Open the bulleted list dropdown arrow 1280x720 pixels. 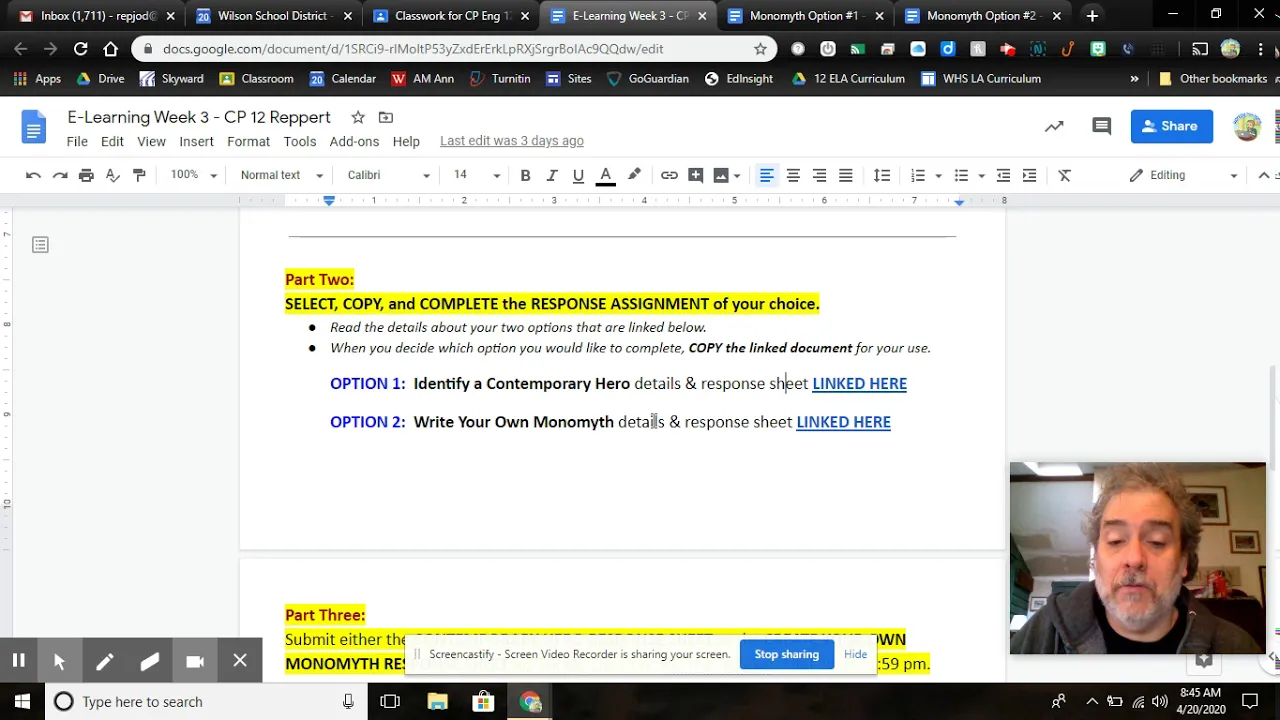981,175
